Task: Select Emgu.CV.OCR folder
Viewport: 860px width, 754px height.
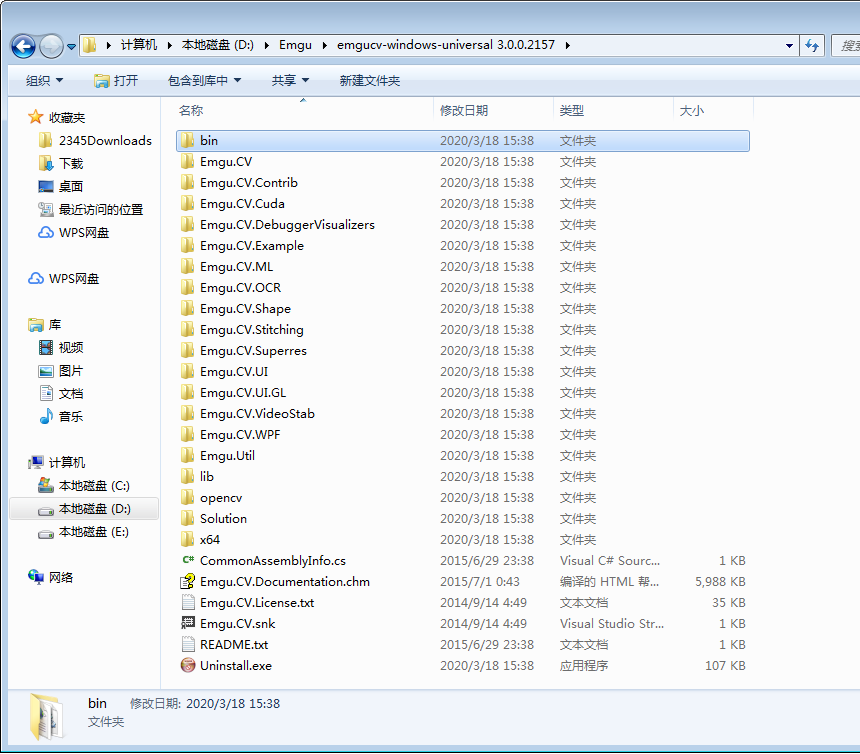Action: click(x=240, y=287)
